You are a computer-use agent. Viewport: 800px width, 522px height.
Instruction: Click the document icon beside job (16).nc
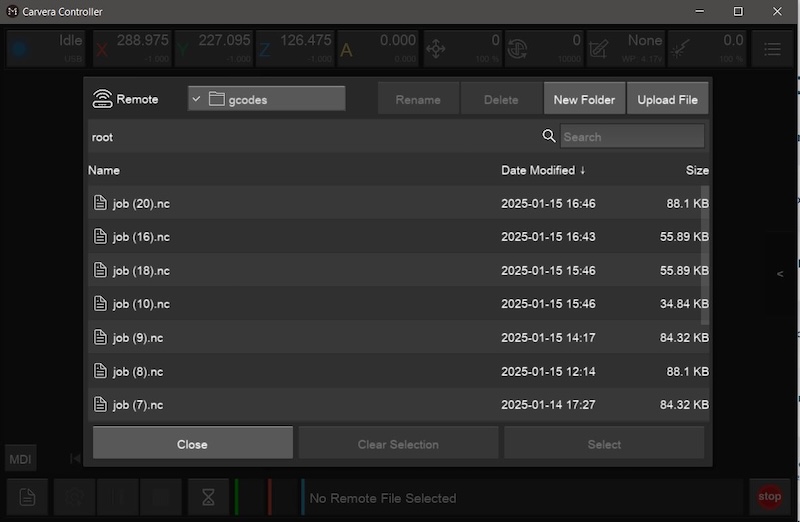pos(100,236)
